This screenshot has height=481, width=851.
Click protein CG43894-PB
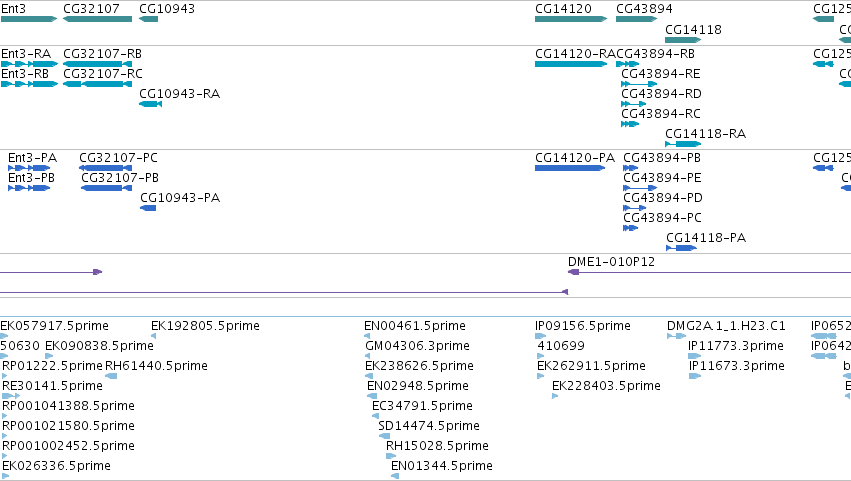630,168
